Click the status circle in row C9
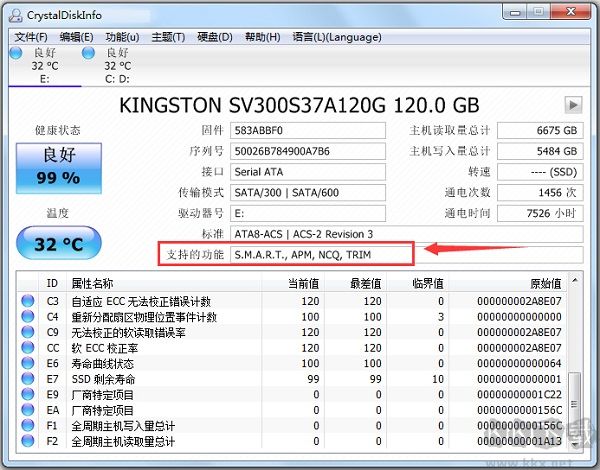600x470 pixels. (x=28, y=332)
